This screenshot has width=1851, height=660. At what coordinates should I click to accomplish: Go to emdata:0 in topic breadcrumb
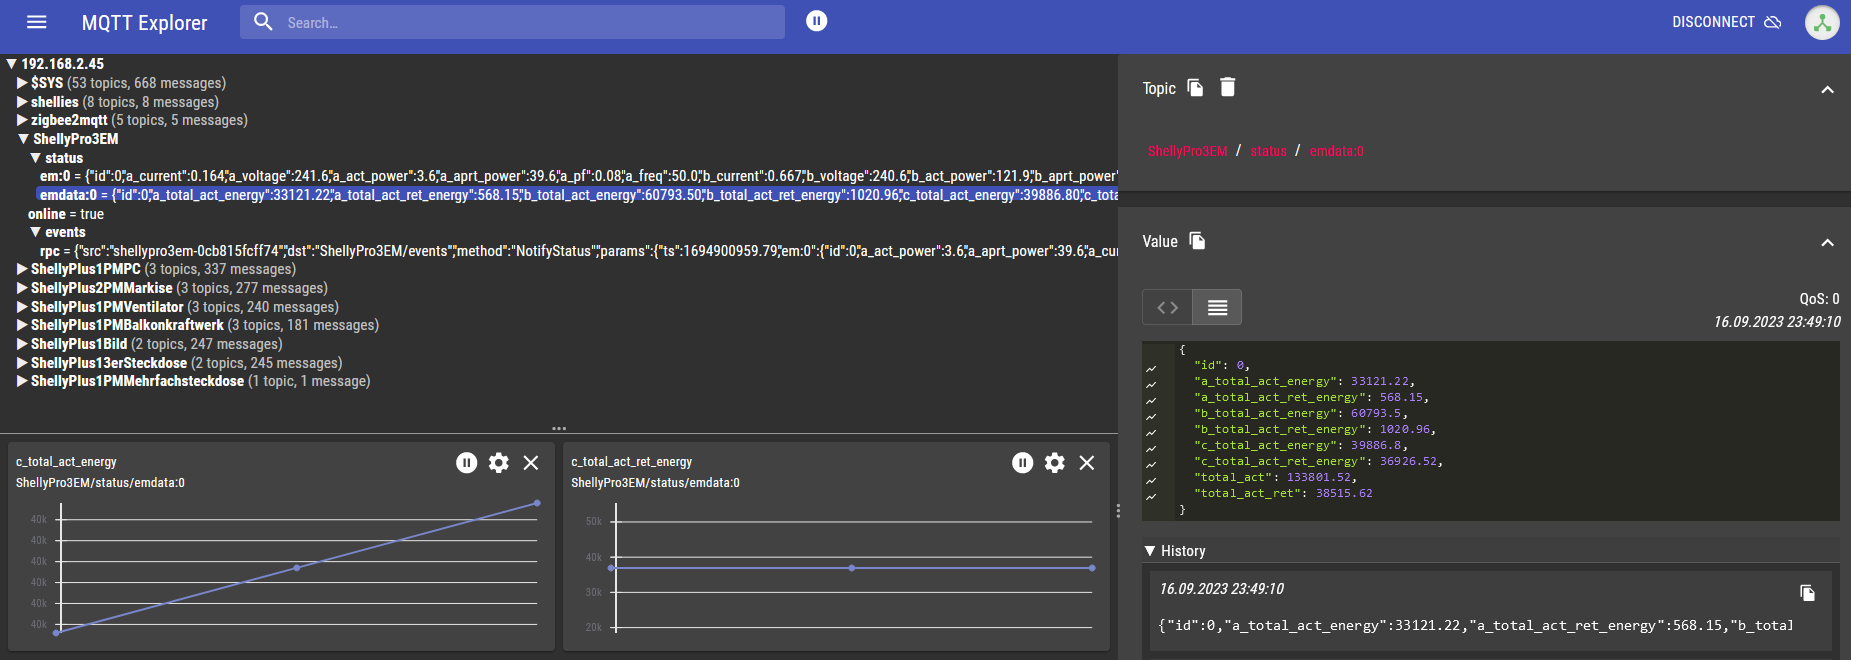tap(1336, 151)
